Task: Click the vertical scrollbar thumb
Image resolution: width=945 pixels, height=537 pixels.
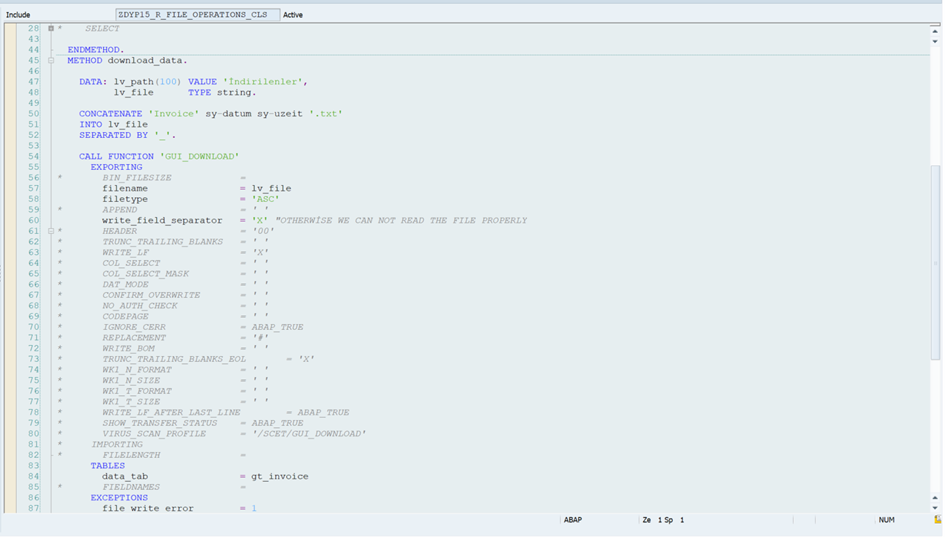Action: (x=935, y=260)
